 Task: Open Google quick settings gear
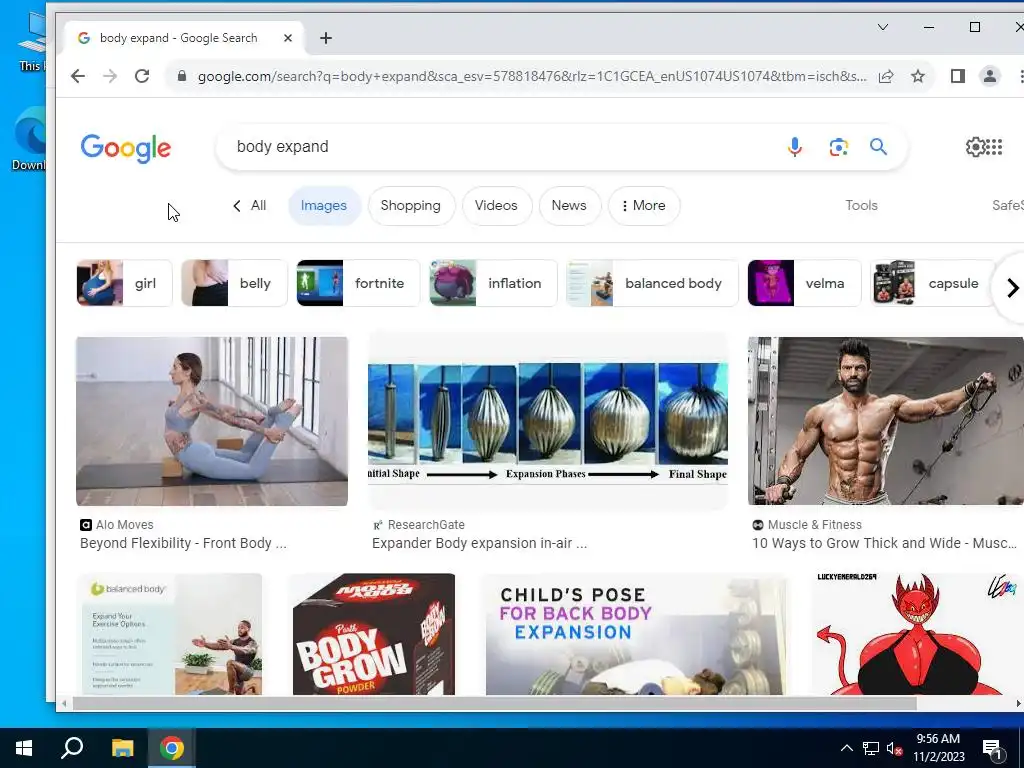click(974, 147)
